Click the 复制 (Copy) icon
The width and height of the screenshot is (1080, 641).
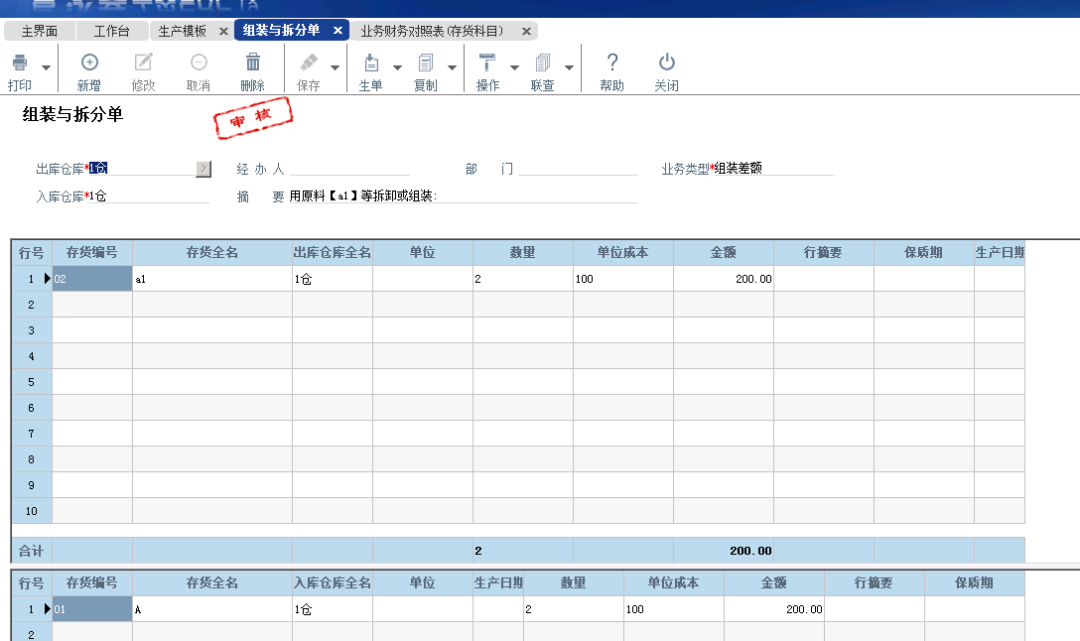[427, 63]
